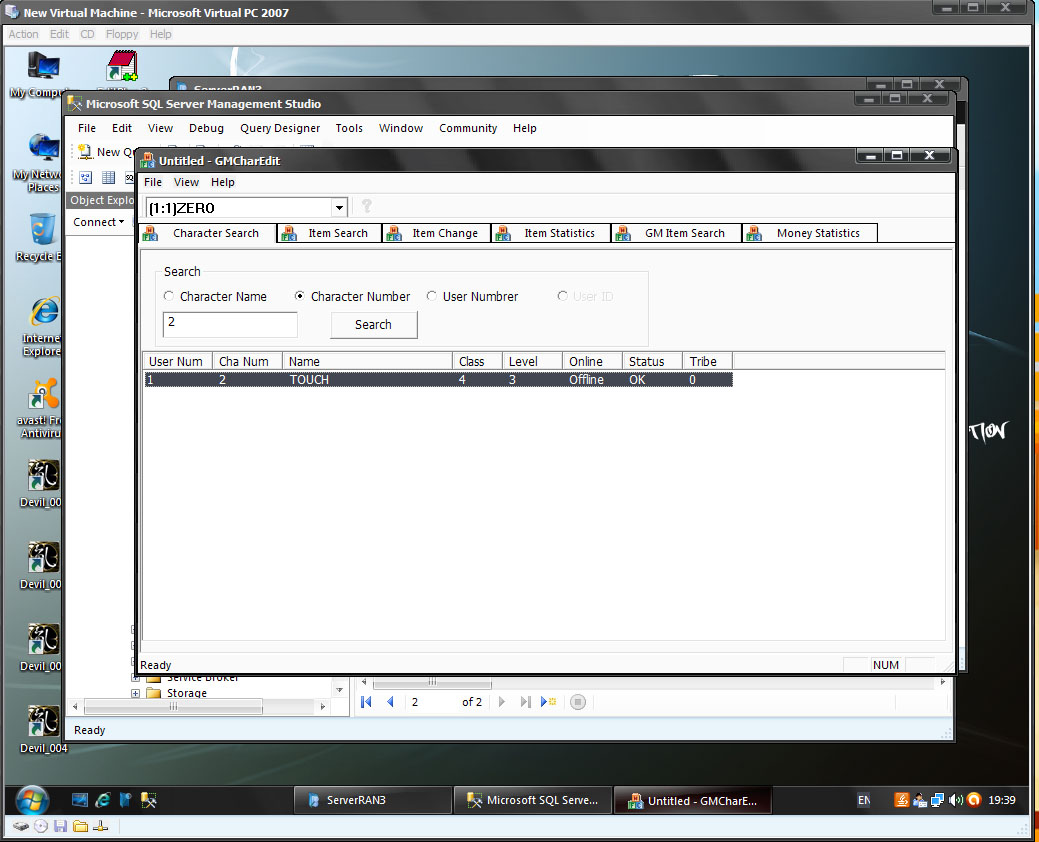Open the Virtual PC Floppy menu
The height and width of the screenshot is (842, 1039).
point(122,34)
